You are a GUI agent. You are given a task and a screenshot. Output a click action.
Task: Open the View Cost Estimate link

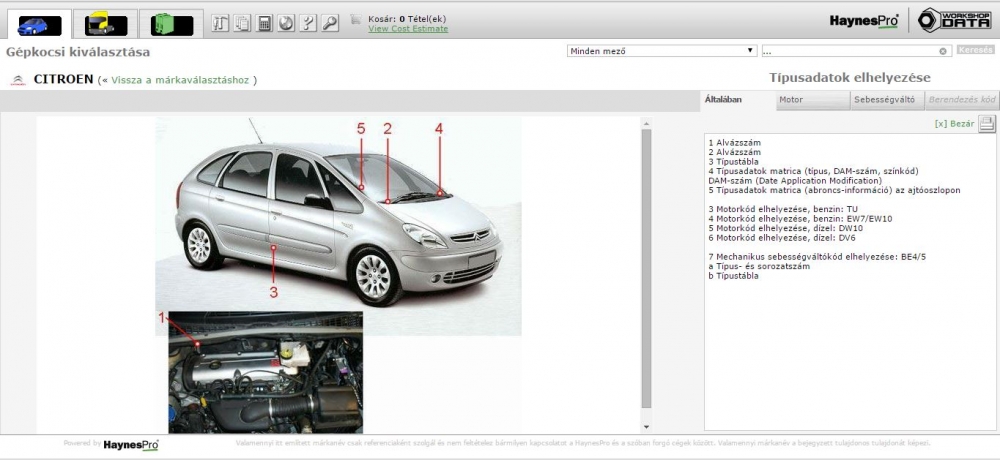[408, 29]
